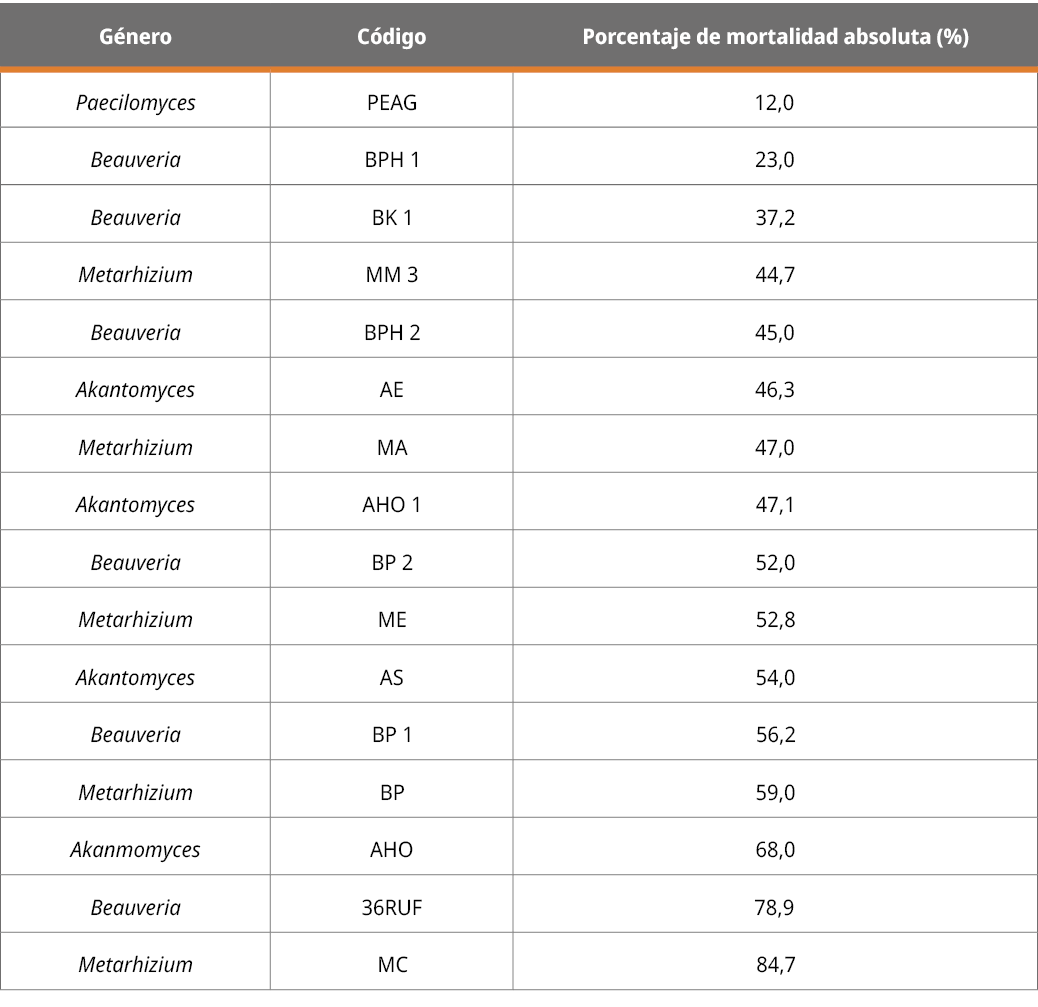Click the Código column header
The image size is (1038, 1007).
[391, 37]
